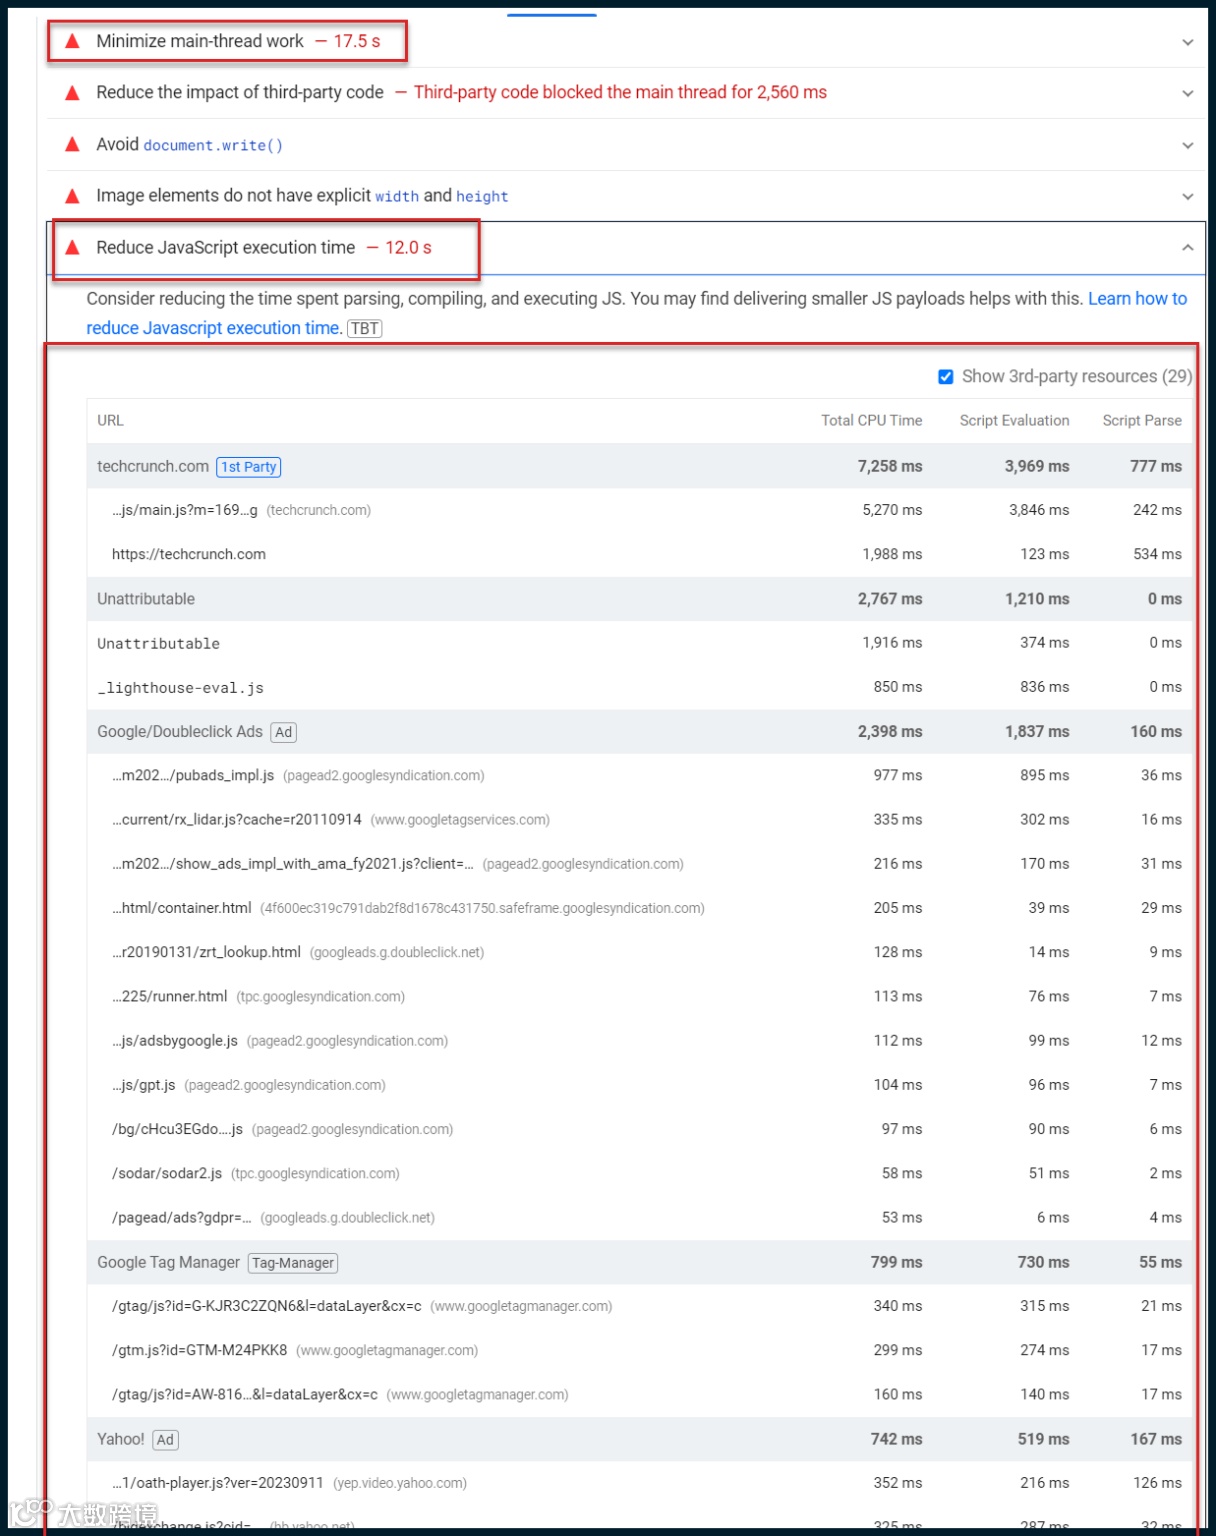The width and height of the screenshot is (1216, 1536).
Task: Click the 17.5 s main-thread work value
Action: pos(357,41)
